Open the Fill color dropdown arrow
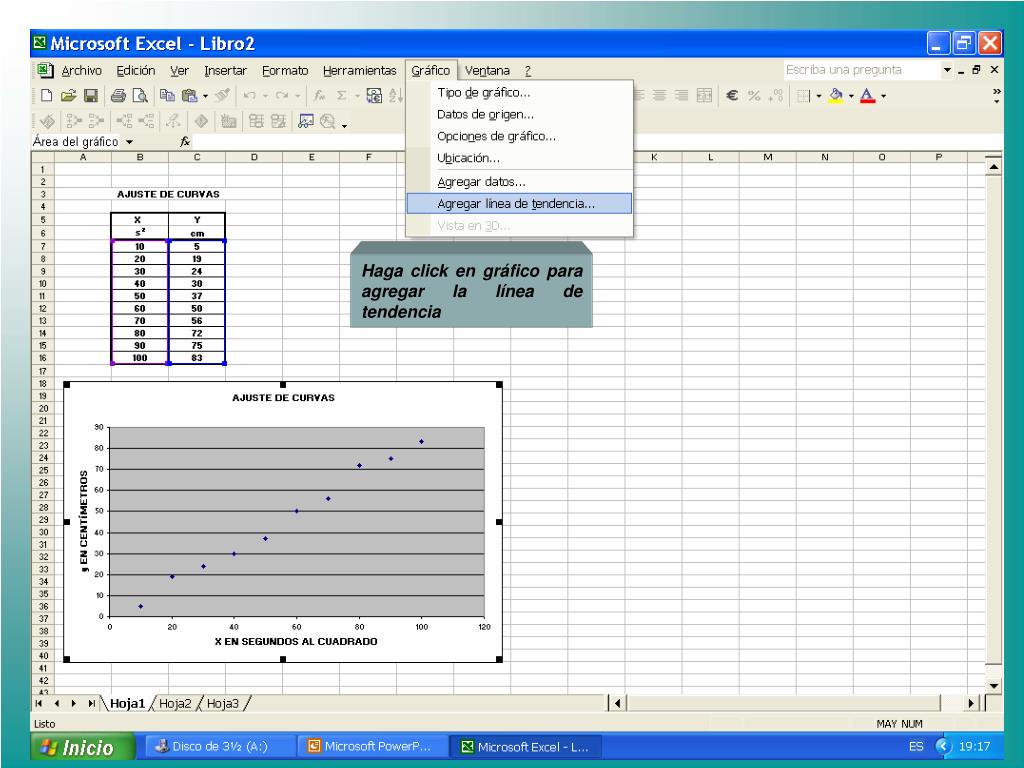 point(851,96)
